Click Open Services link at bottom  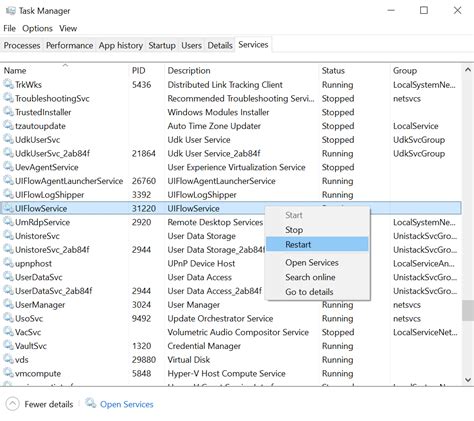(x=127, y=404)
